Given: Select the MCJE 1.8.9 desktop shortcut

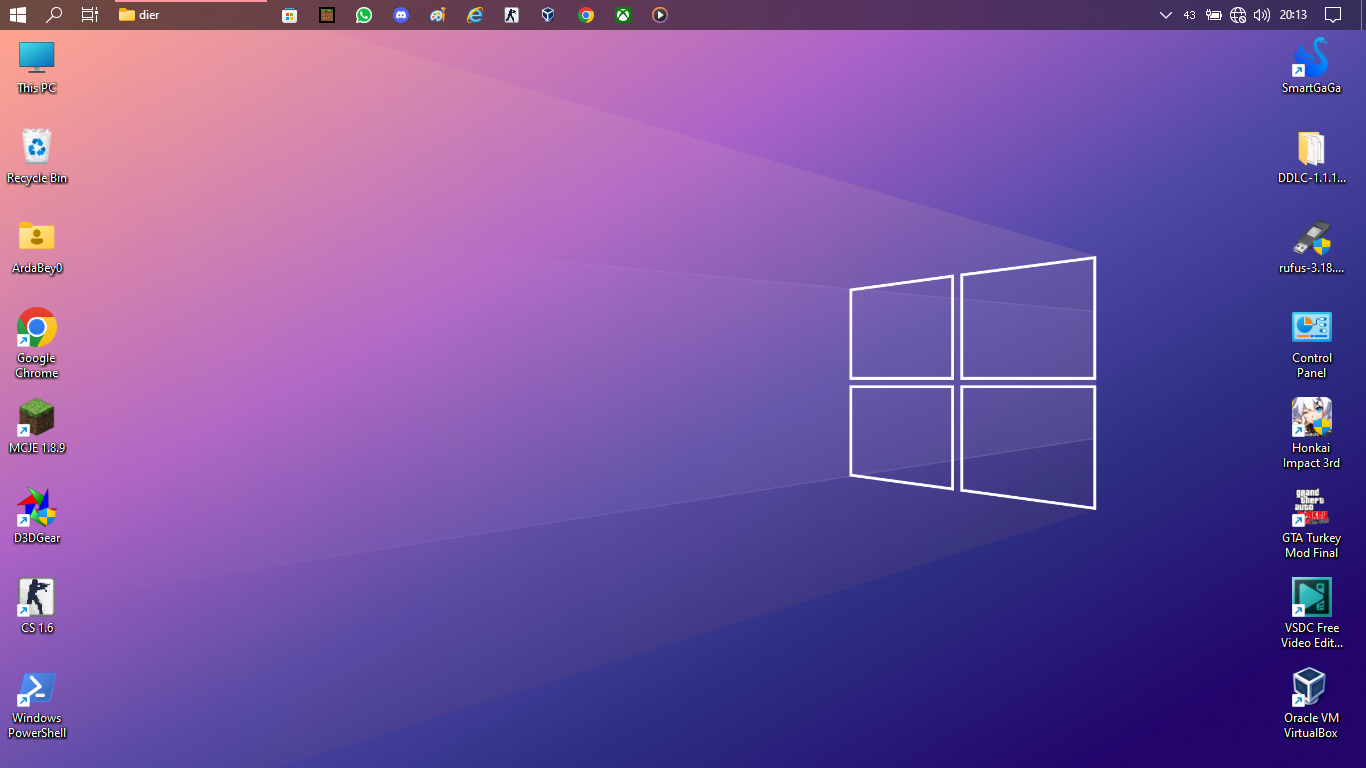Looking at the screenshot, I should (37, 427).
